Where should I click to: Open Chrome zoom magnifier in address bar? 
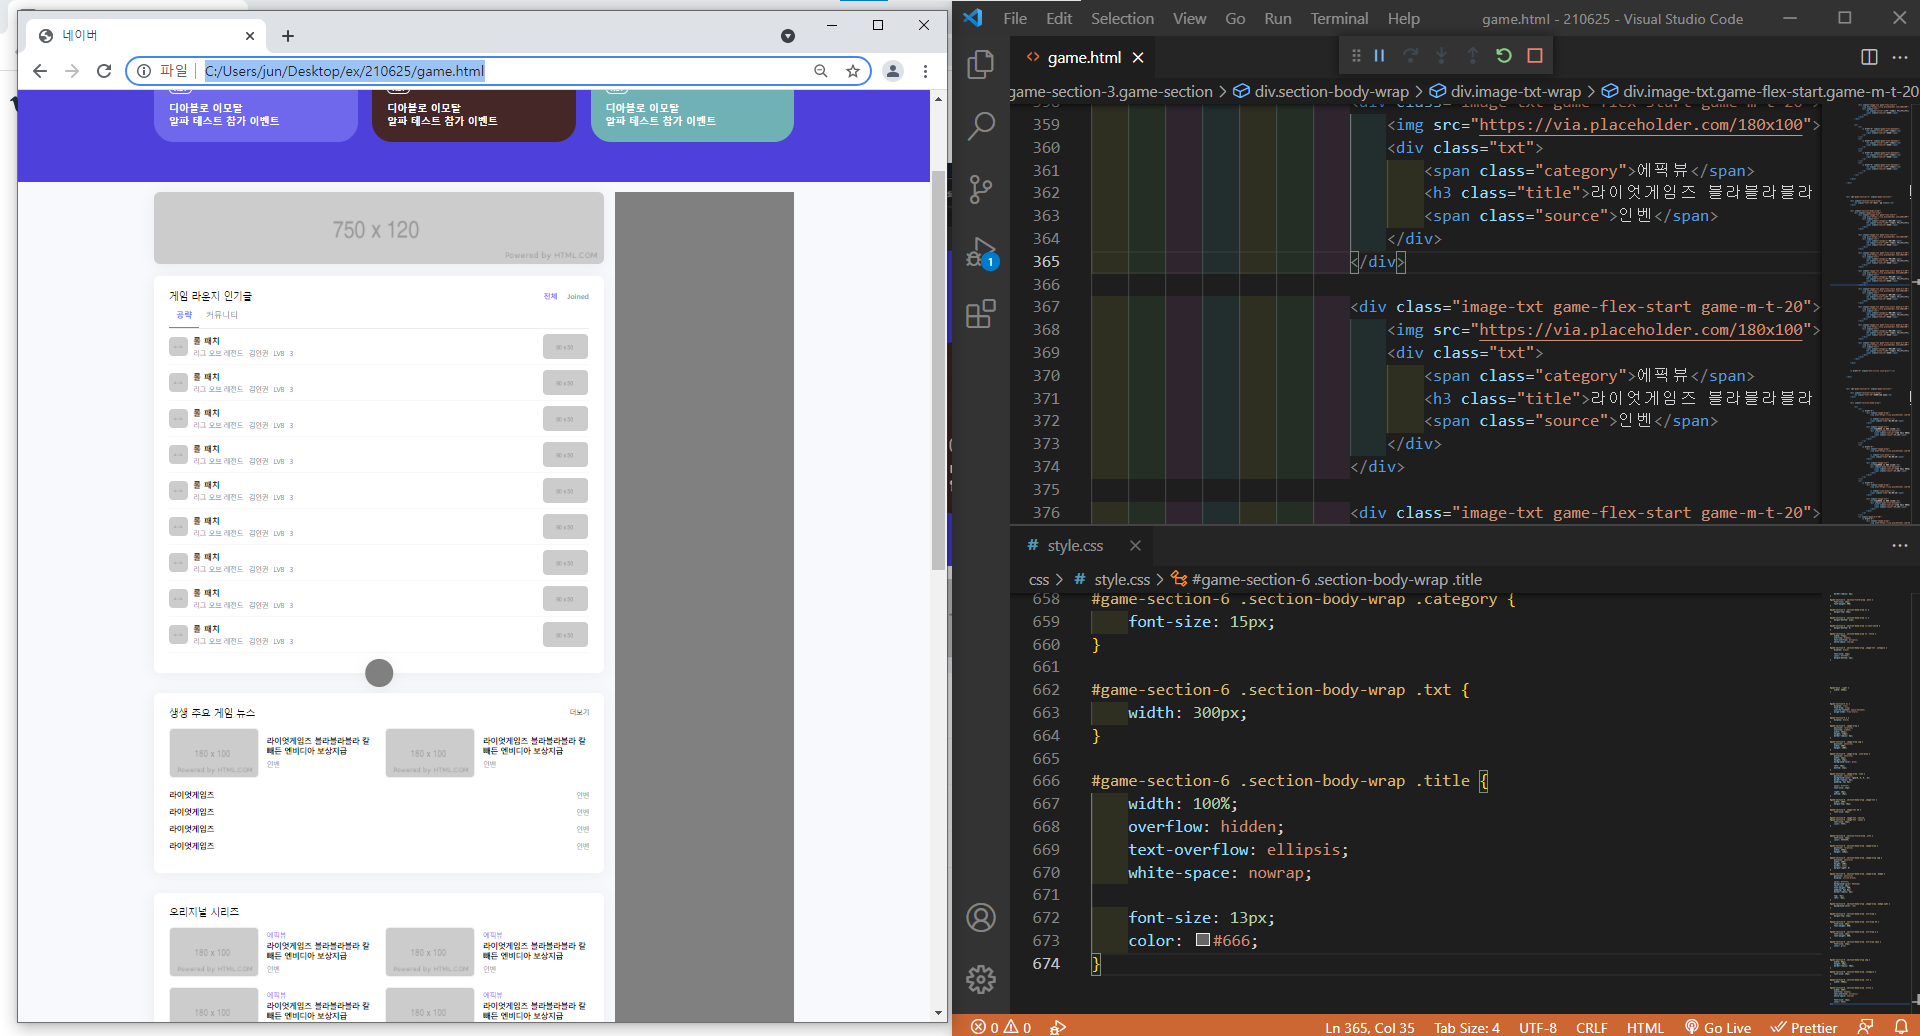click(821, 71)
